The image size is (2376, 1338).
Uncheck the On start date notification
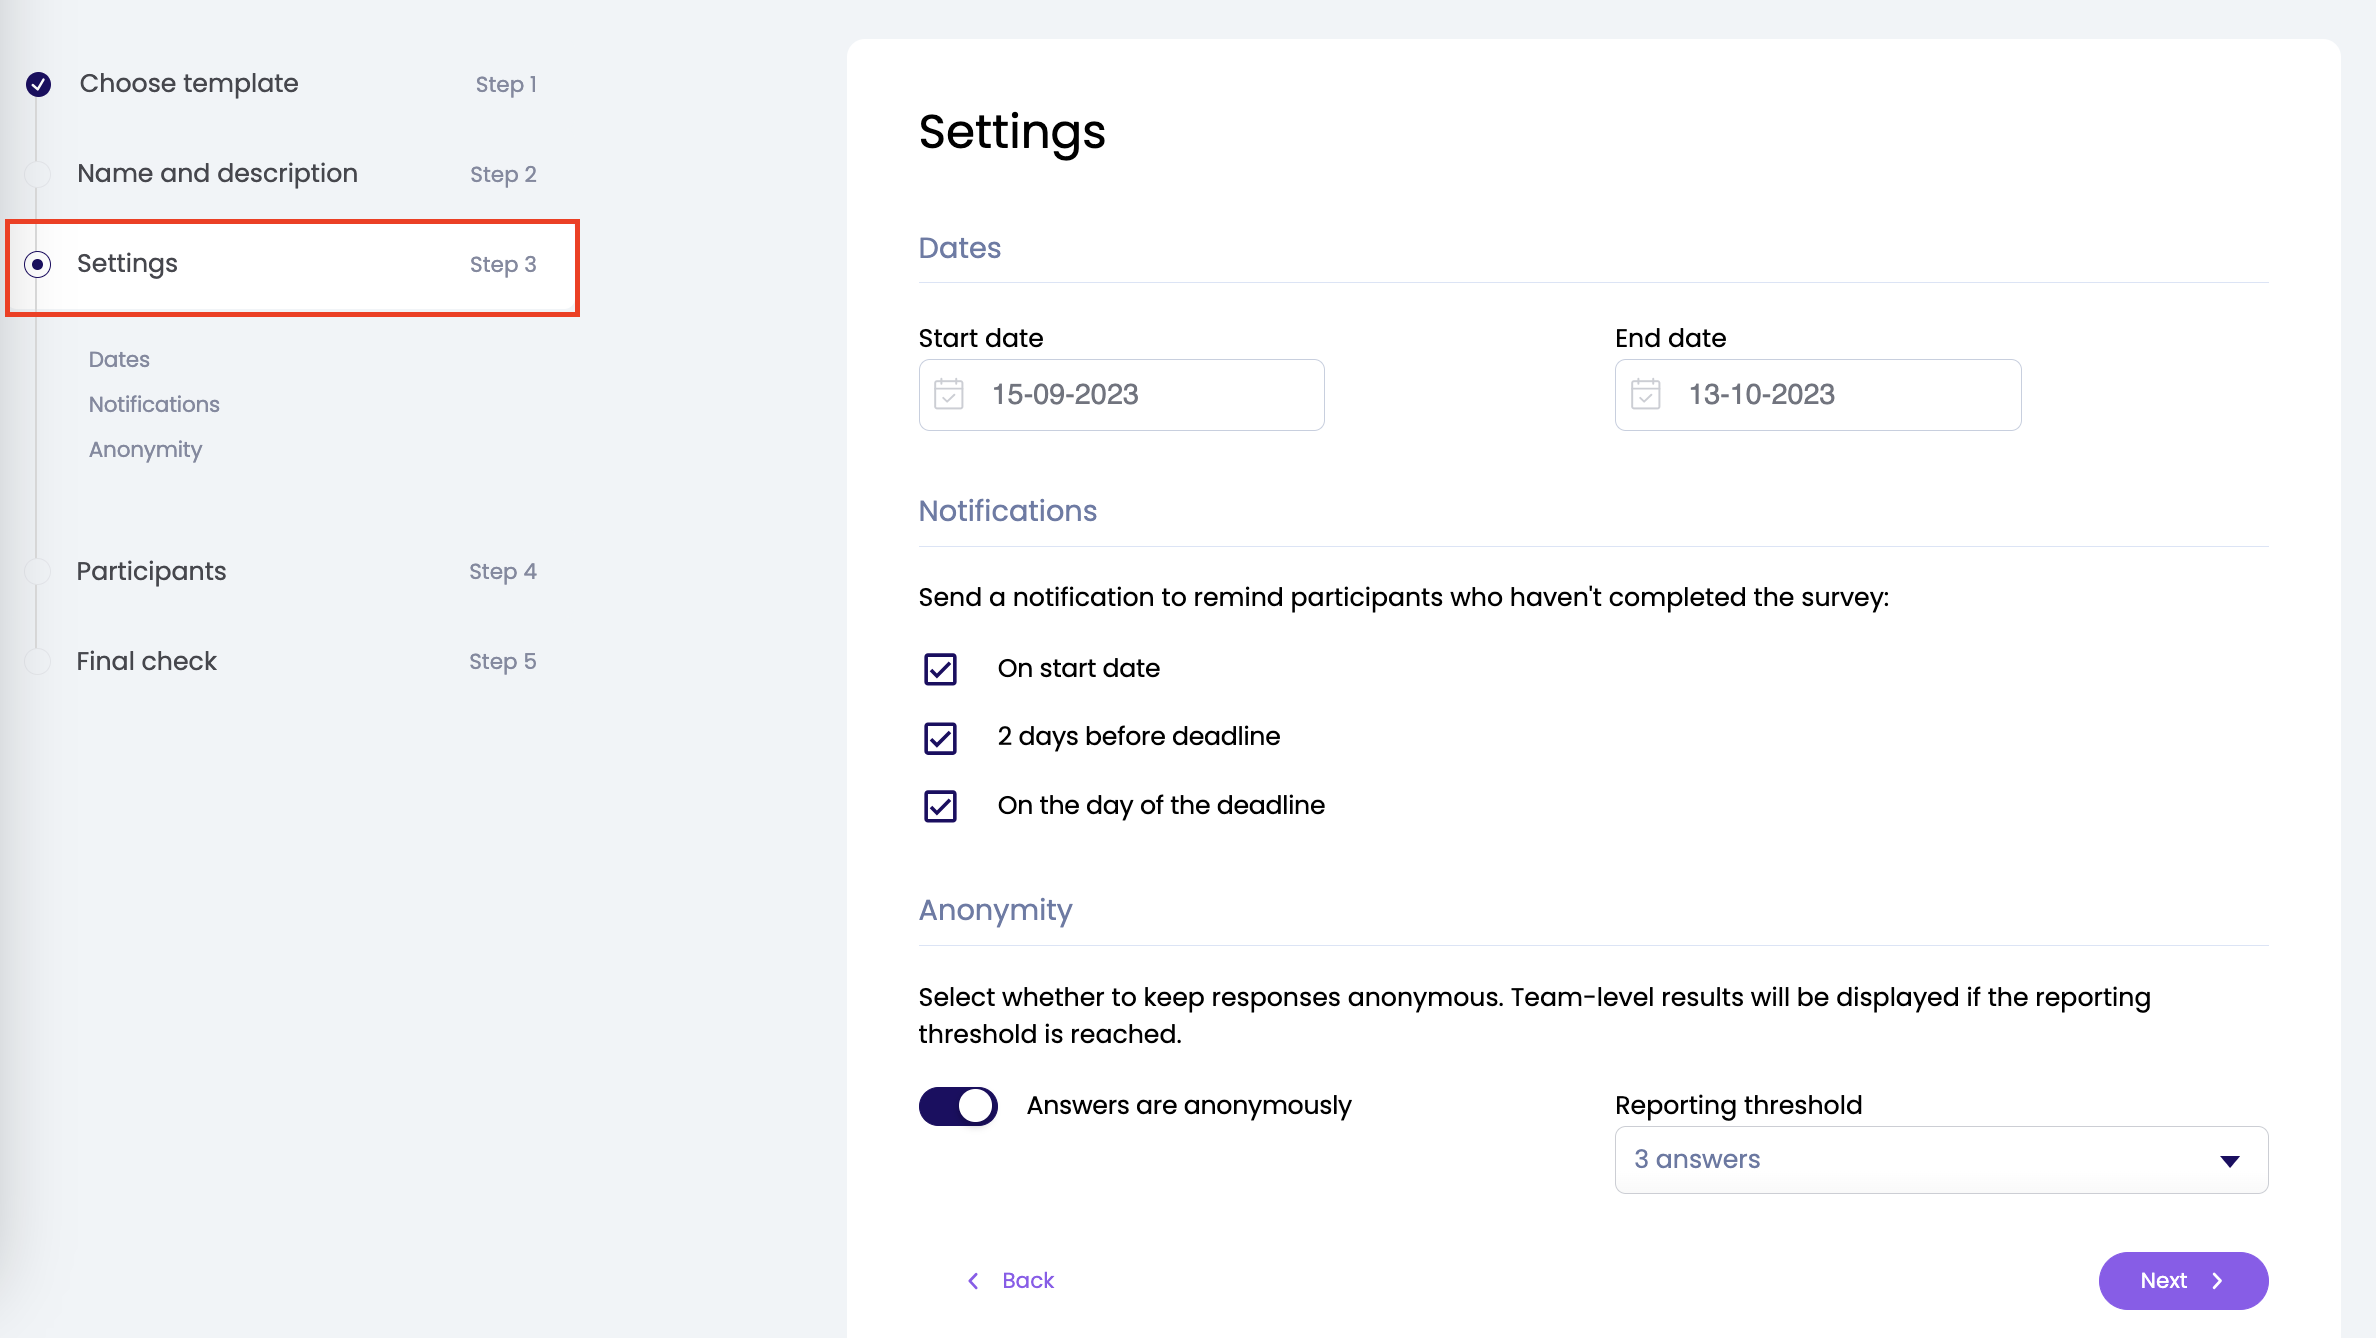940,669
